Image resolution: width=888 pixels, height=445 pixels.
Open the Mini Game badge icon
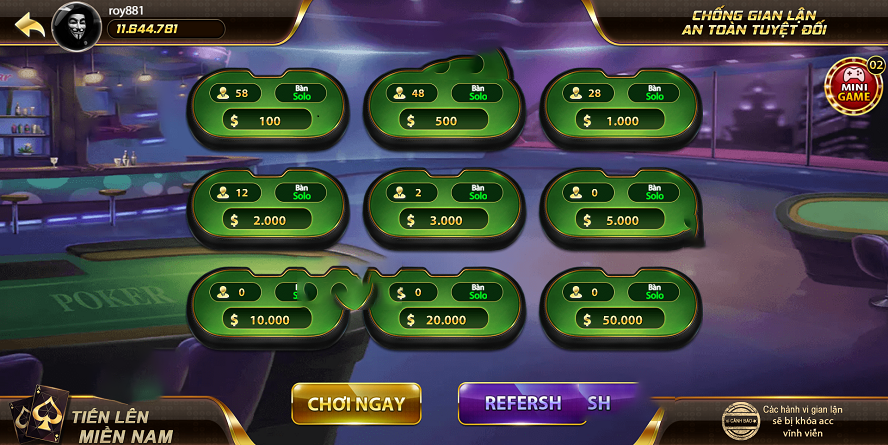(855, 86)
